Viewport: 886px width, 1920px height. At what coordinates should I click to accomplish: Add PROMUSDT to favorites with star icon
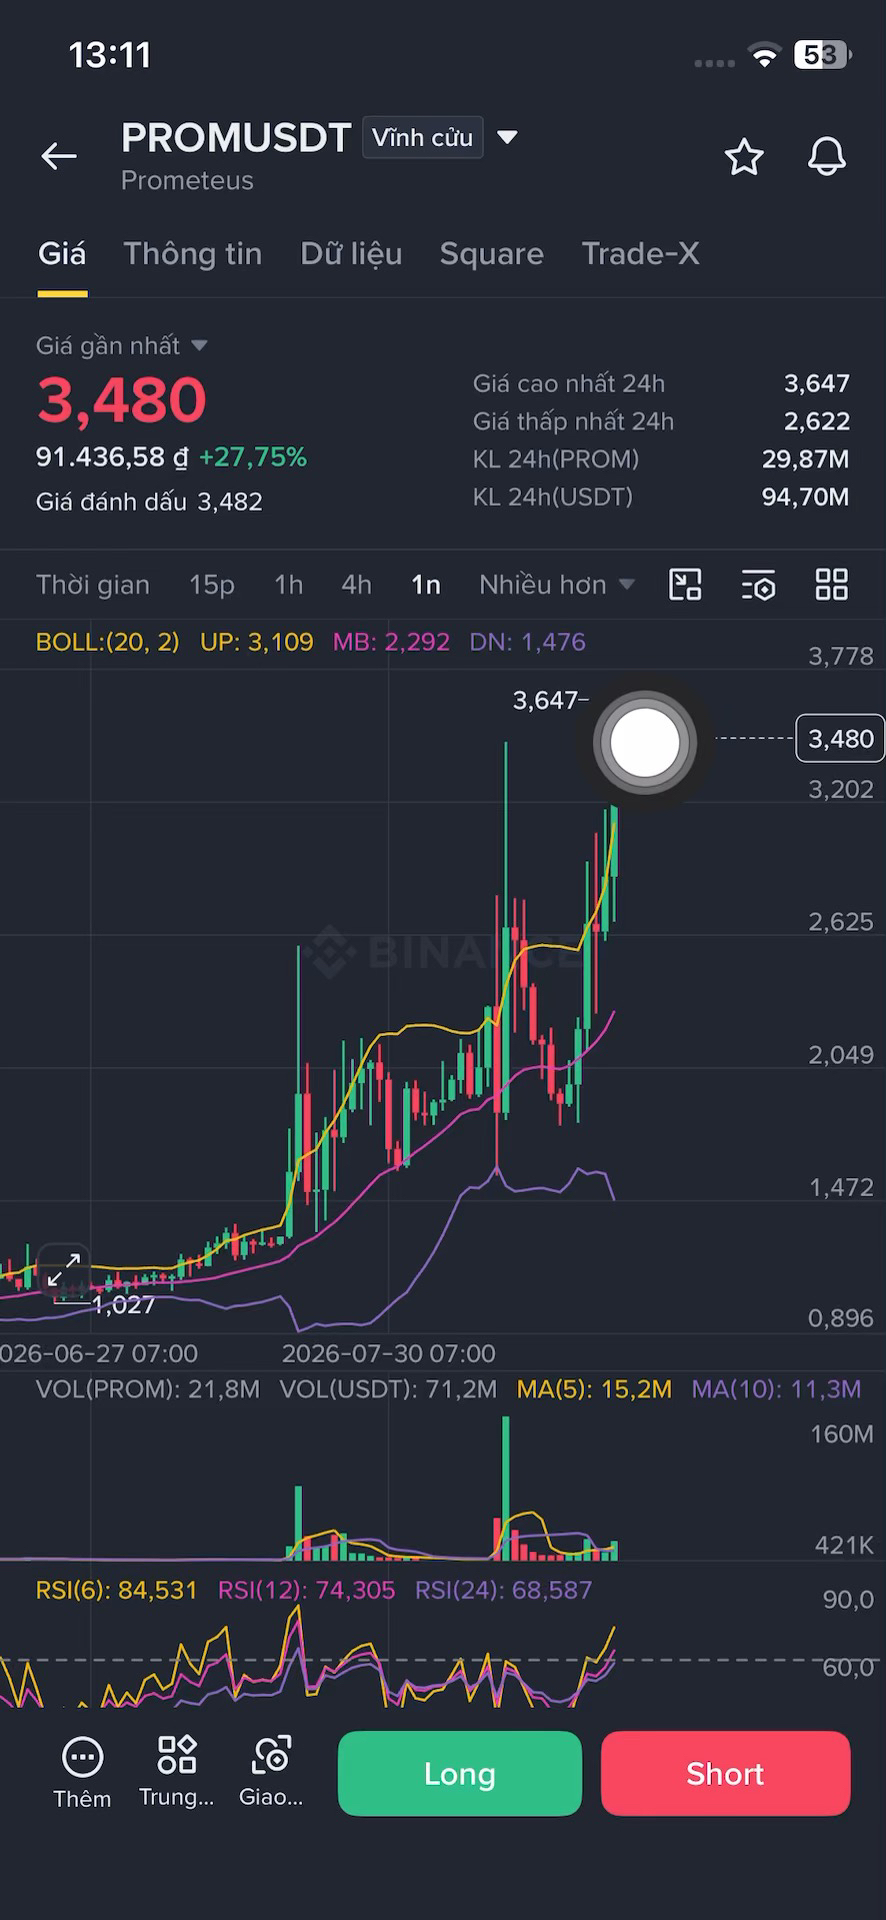(x=744, y=157)
